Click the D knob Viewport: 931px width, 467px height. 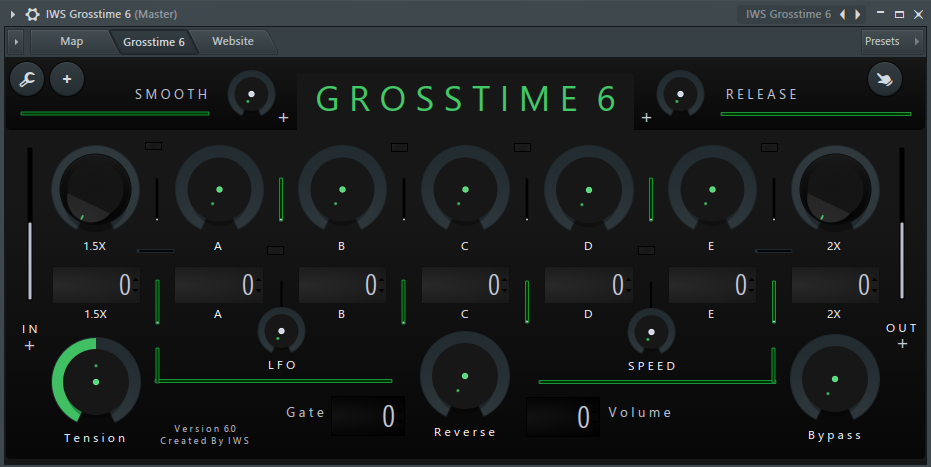pos(588,190)
